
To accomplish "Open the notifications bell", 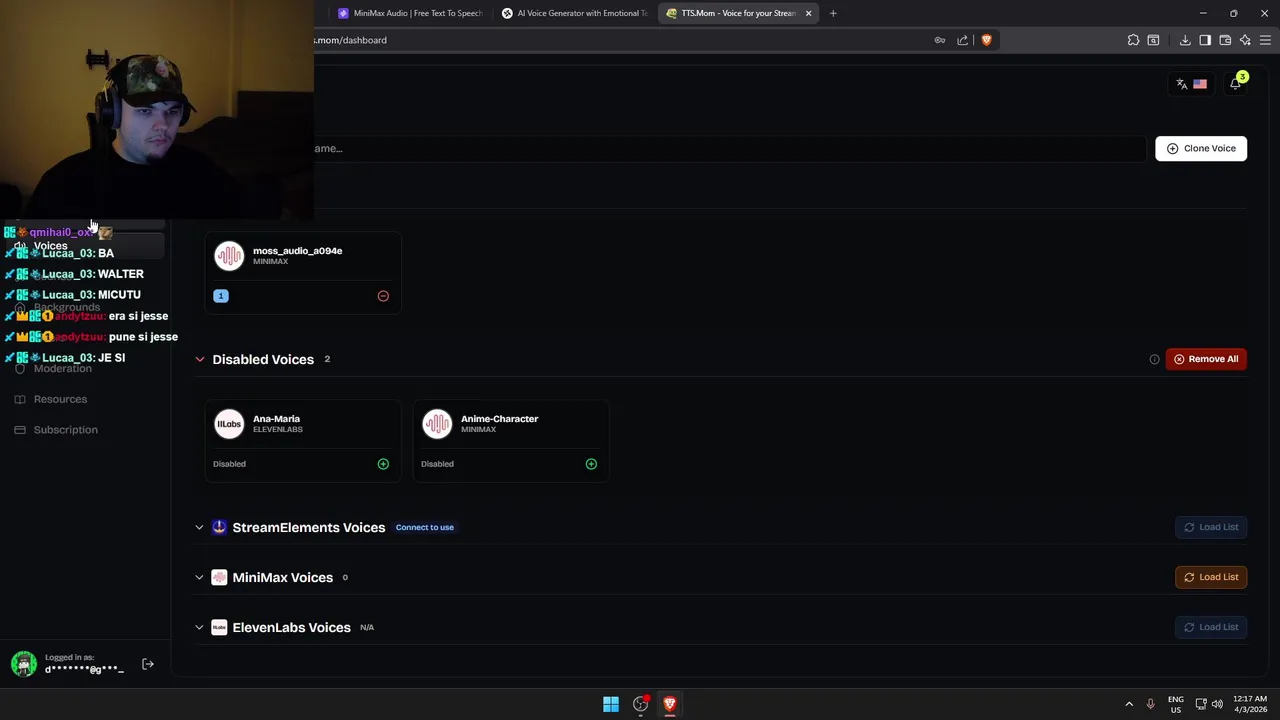I will 1235,84.
